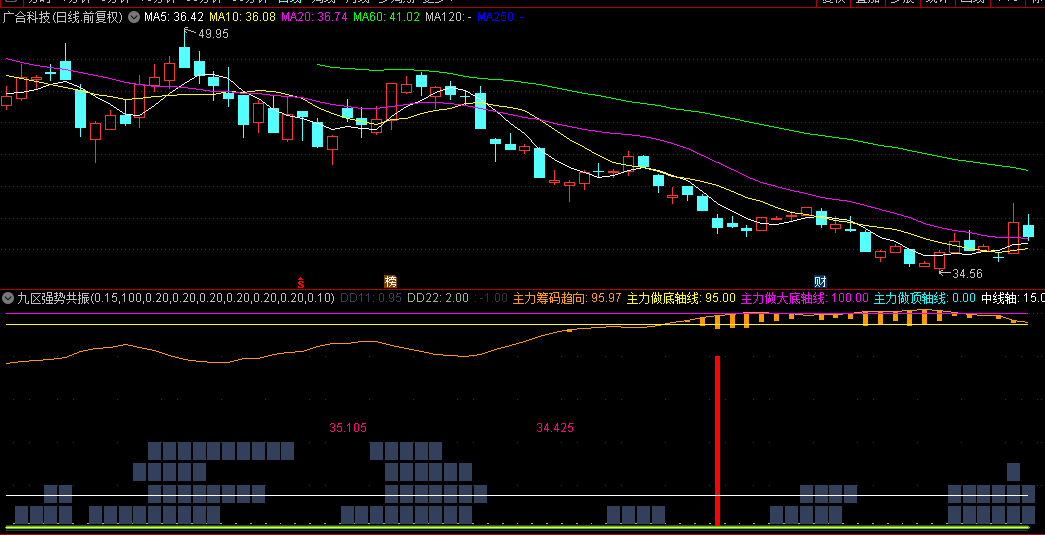Click the MA60 moving average label
Image resolution: width=1045 pixels, height=535 pixels.
(x=386, y=17)
